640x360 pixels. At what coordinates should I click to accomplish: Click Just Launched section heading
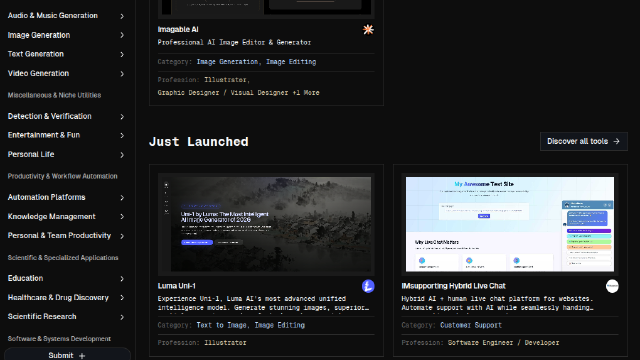pyautogui.click(x=199, y=142)
